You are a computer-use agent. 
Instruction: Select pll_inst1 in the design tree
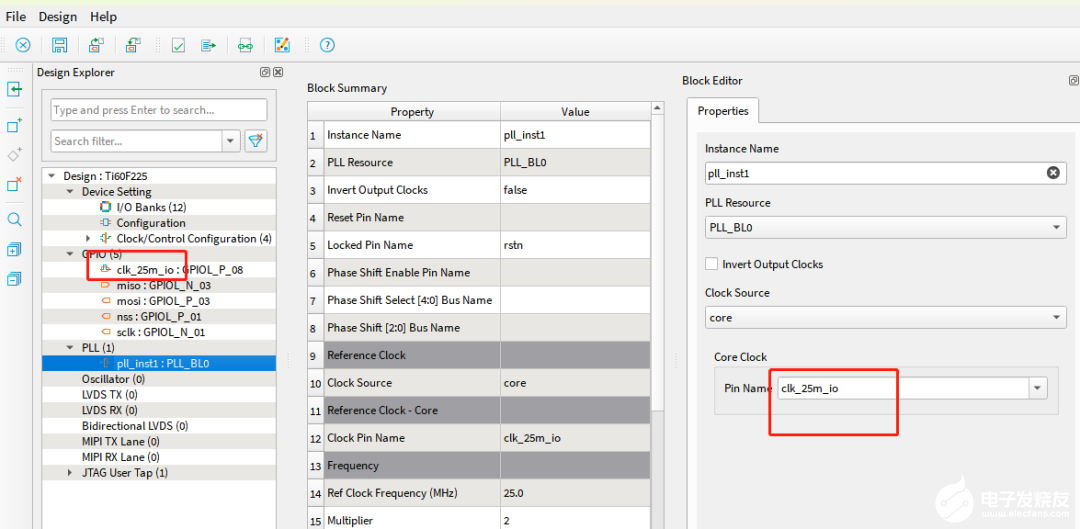[x=162, y=364]
